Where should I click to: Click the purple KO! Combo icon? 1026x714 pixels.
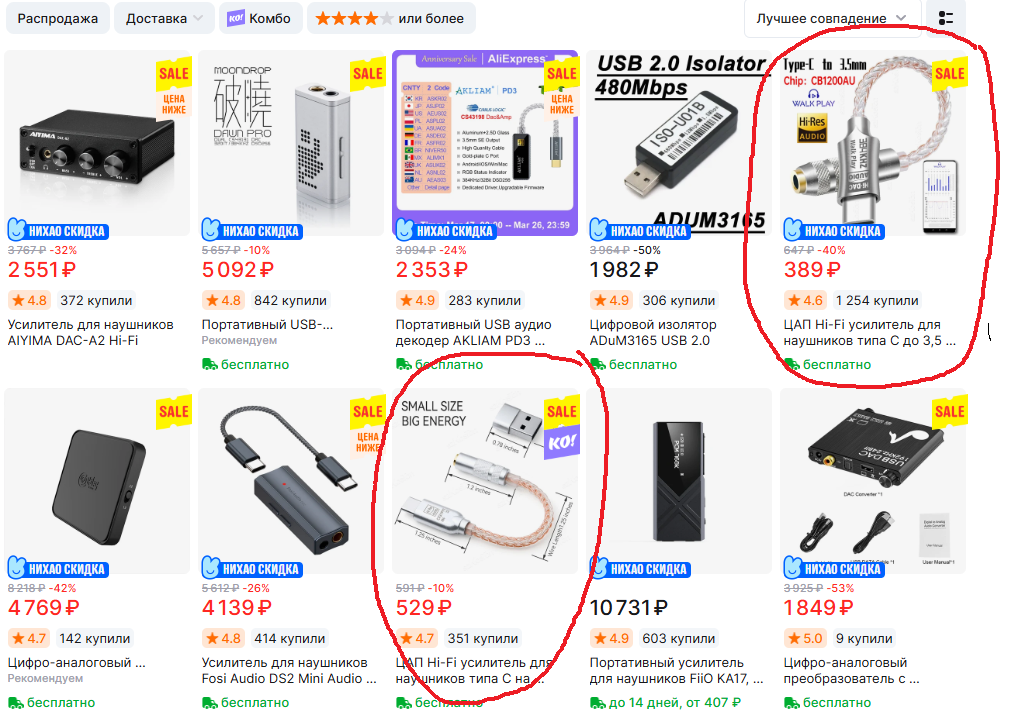[236, 18]
